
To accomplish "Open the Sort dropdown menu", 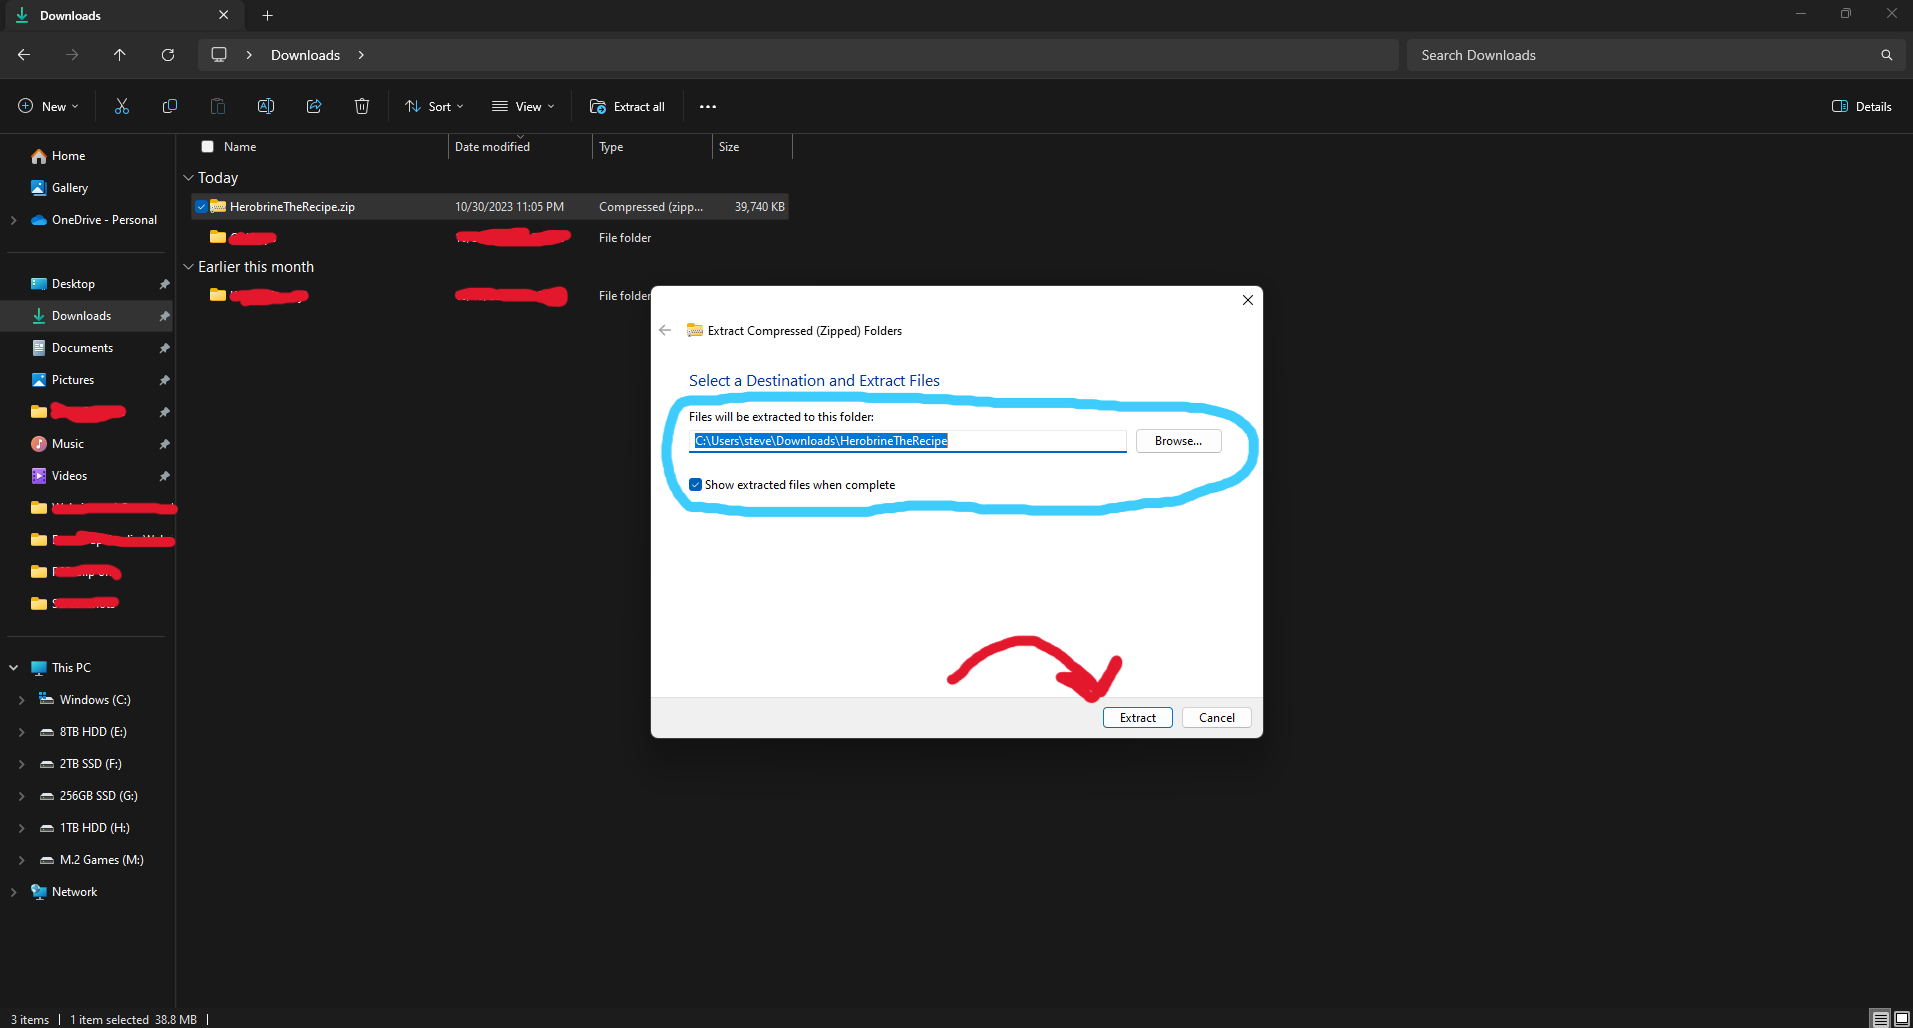I will [x=434, y=106].
